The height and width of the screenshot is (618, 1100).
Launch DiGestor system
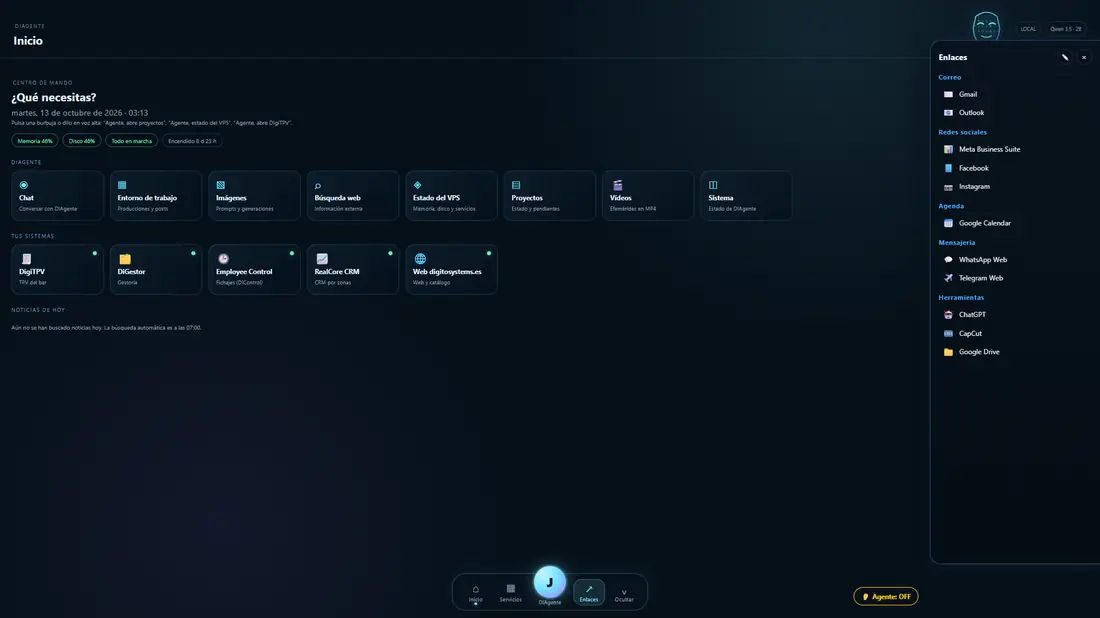[x=156, y=269]
